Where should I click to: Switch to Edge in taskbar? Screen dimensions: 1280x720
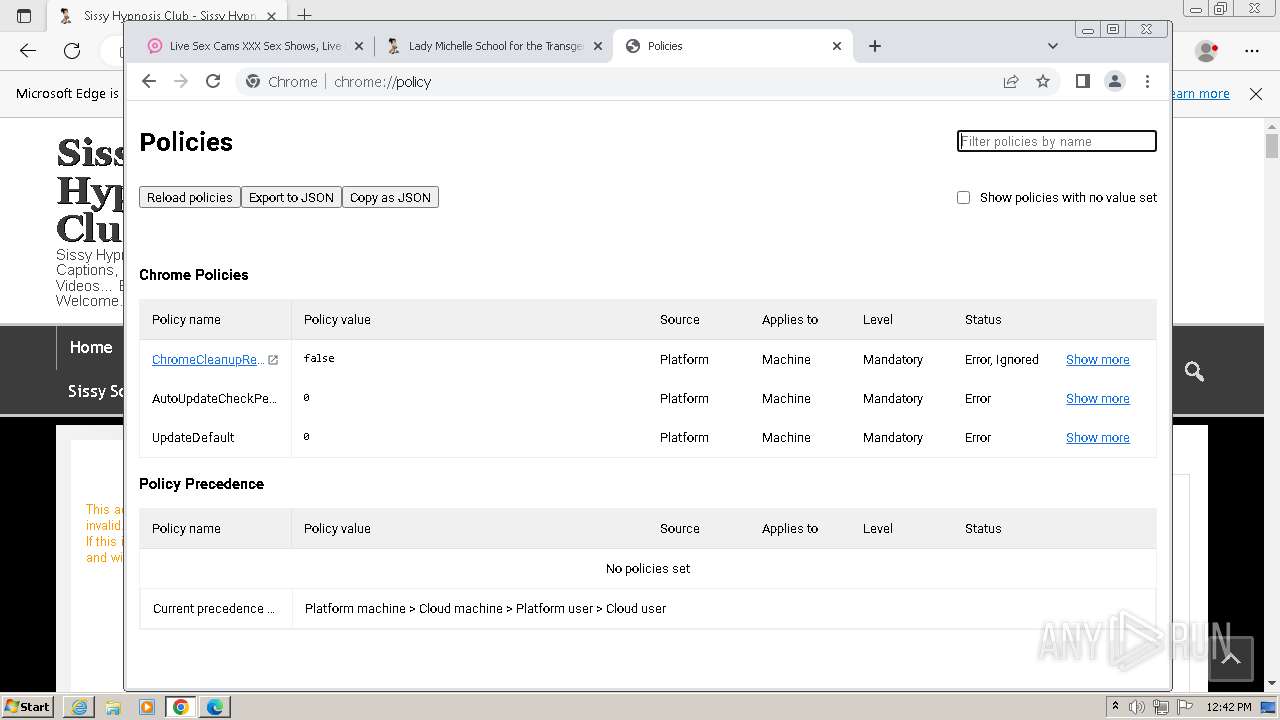[215, 706]
